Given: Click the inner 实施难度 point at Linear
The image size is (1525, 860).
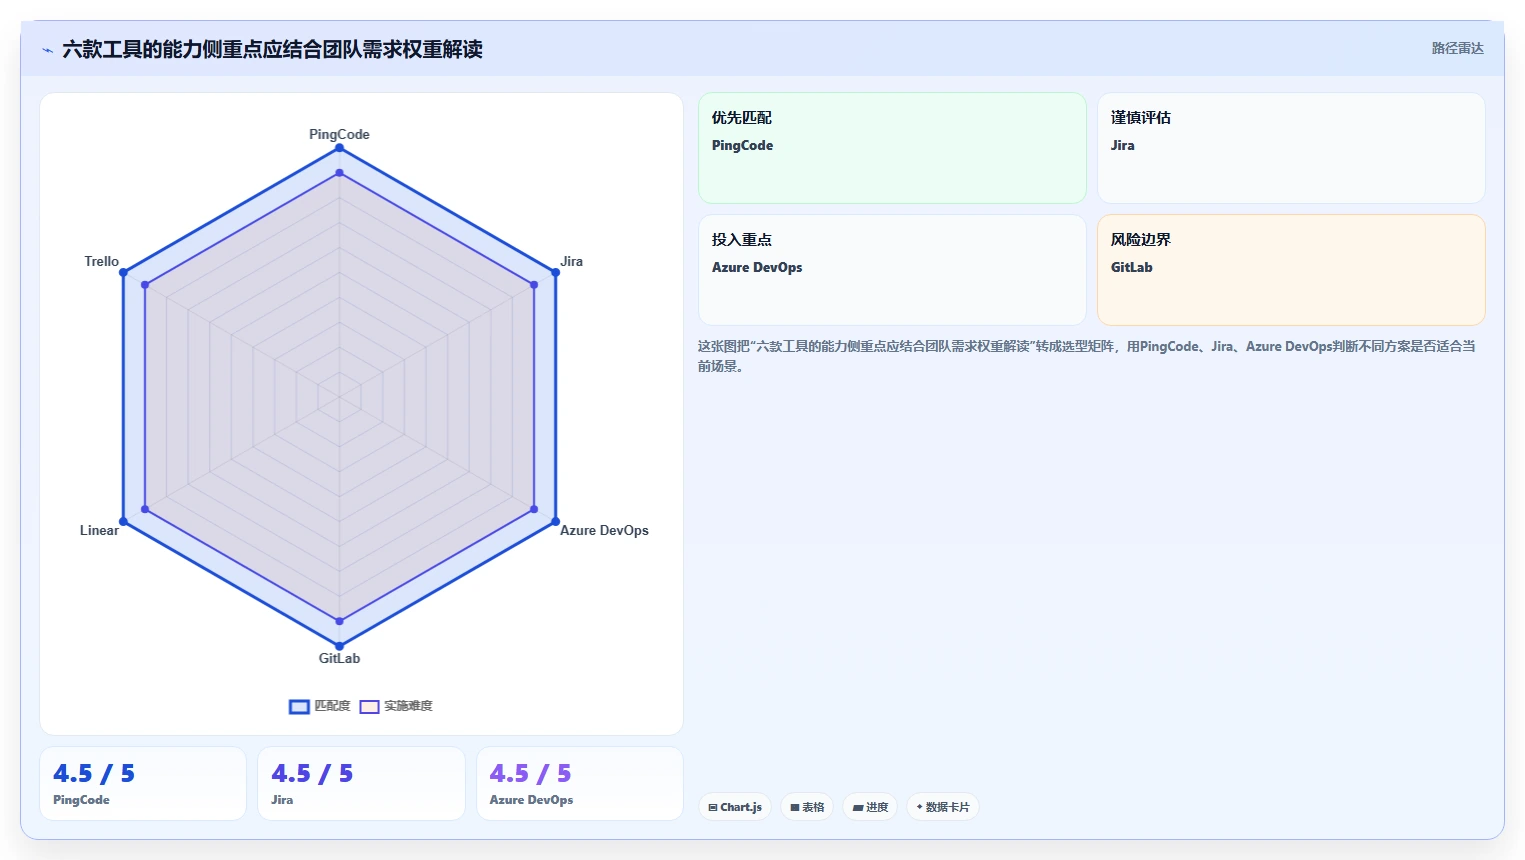Looking at the screenshot, I should [x=145, y=509].
